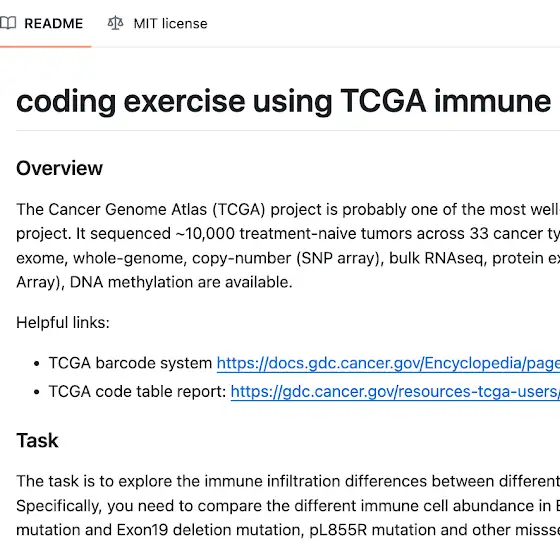
Task: Click the README book icon
Action: click(8, 23)
